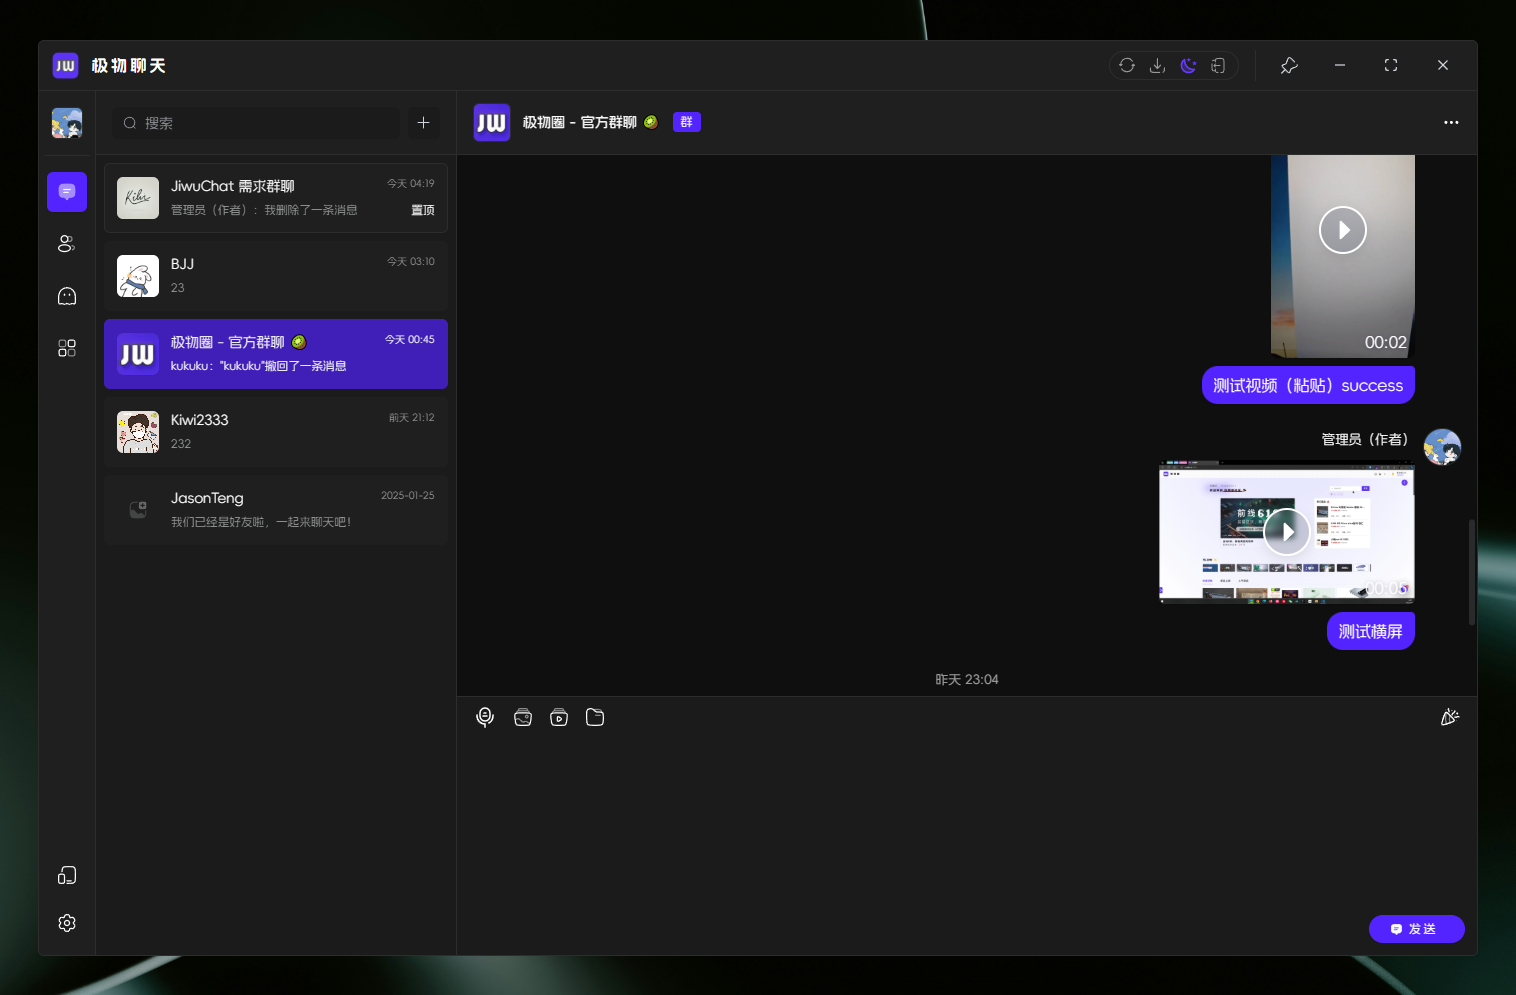The height and width of the screenshot is (995, 1516).
Task: Open the apps grid in sidebar
Action: [x=67, y=348]
